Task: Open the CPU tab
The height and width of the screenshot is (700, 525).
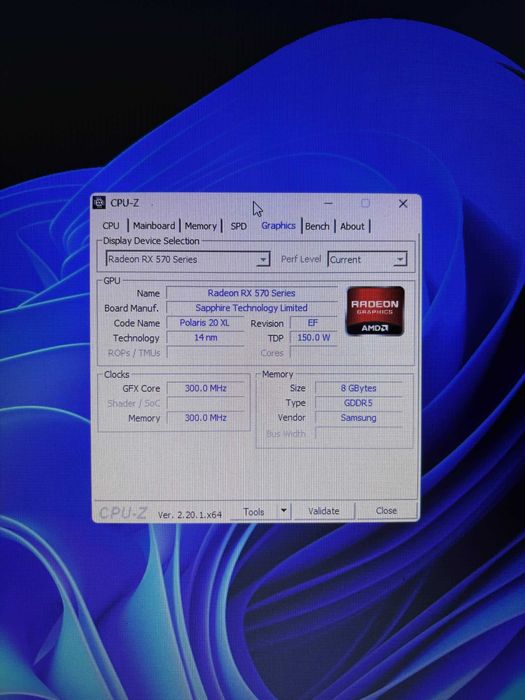Action: (111, 226)
